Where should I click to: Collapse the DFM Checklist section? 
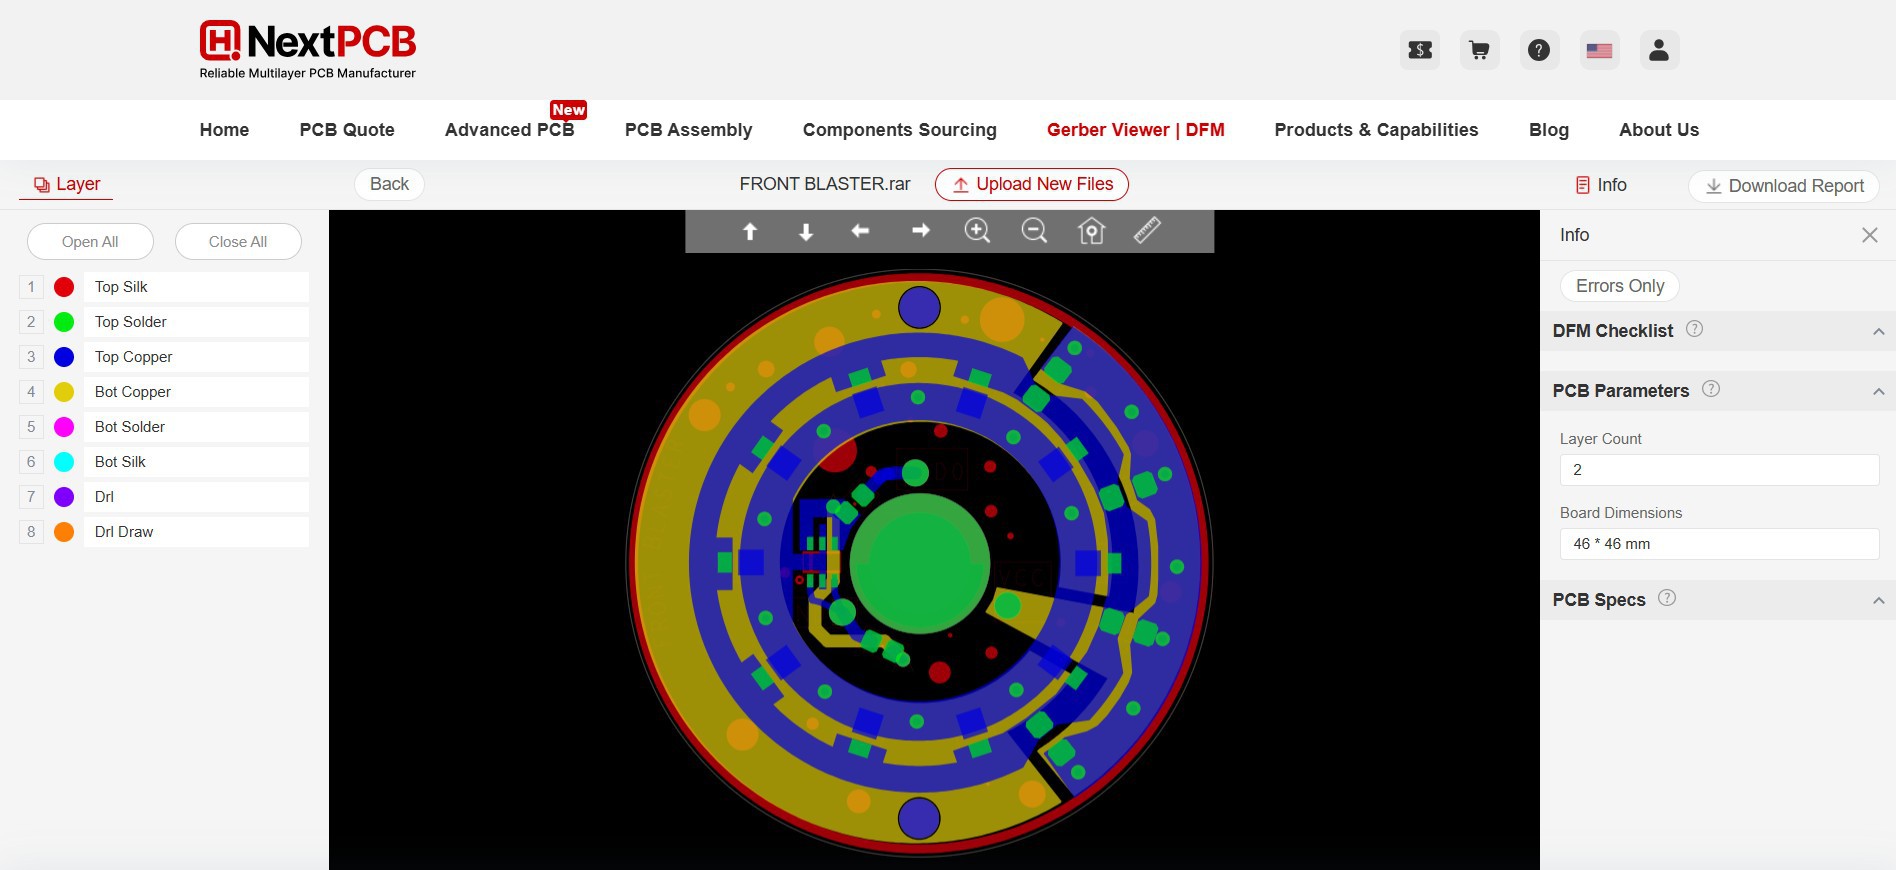[x=1878, y=331]
